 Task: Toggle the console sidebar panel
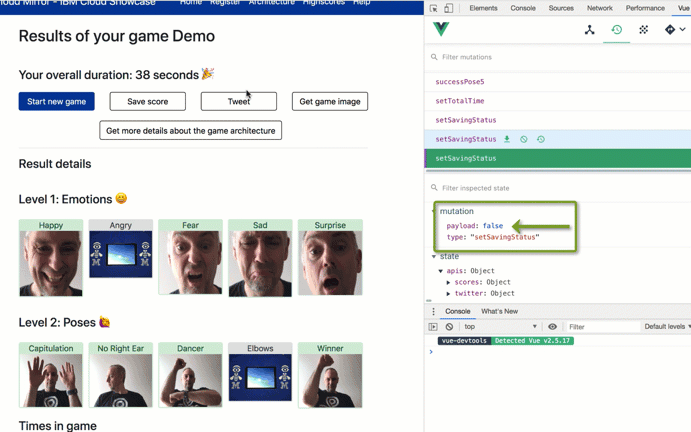point(433,327)
